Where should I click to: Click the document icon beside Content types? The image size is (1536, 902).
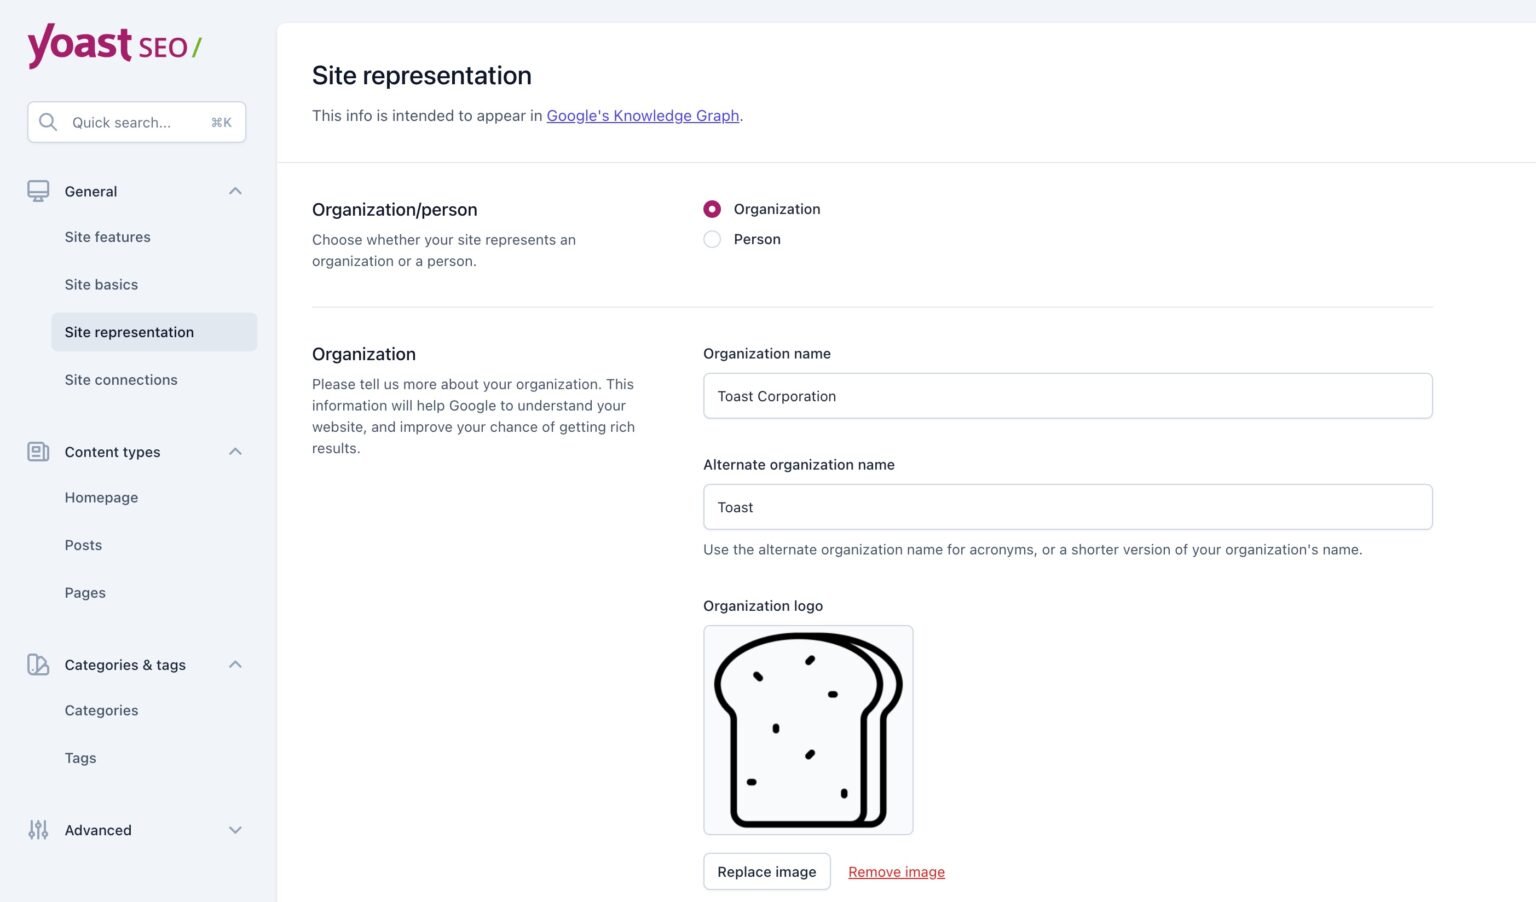click(x=38, y=451)
